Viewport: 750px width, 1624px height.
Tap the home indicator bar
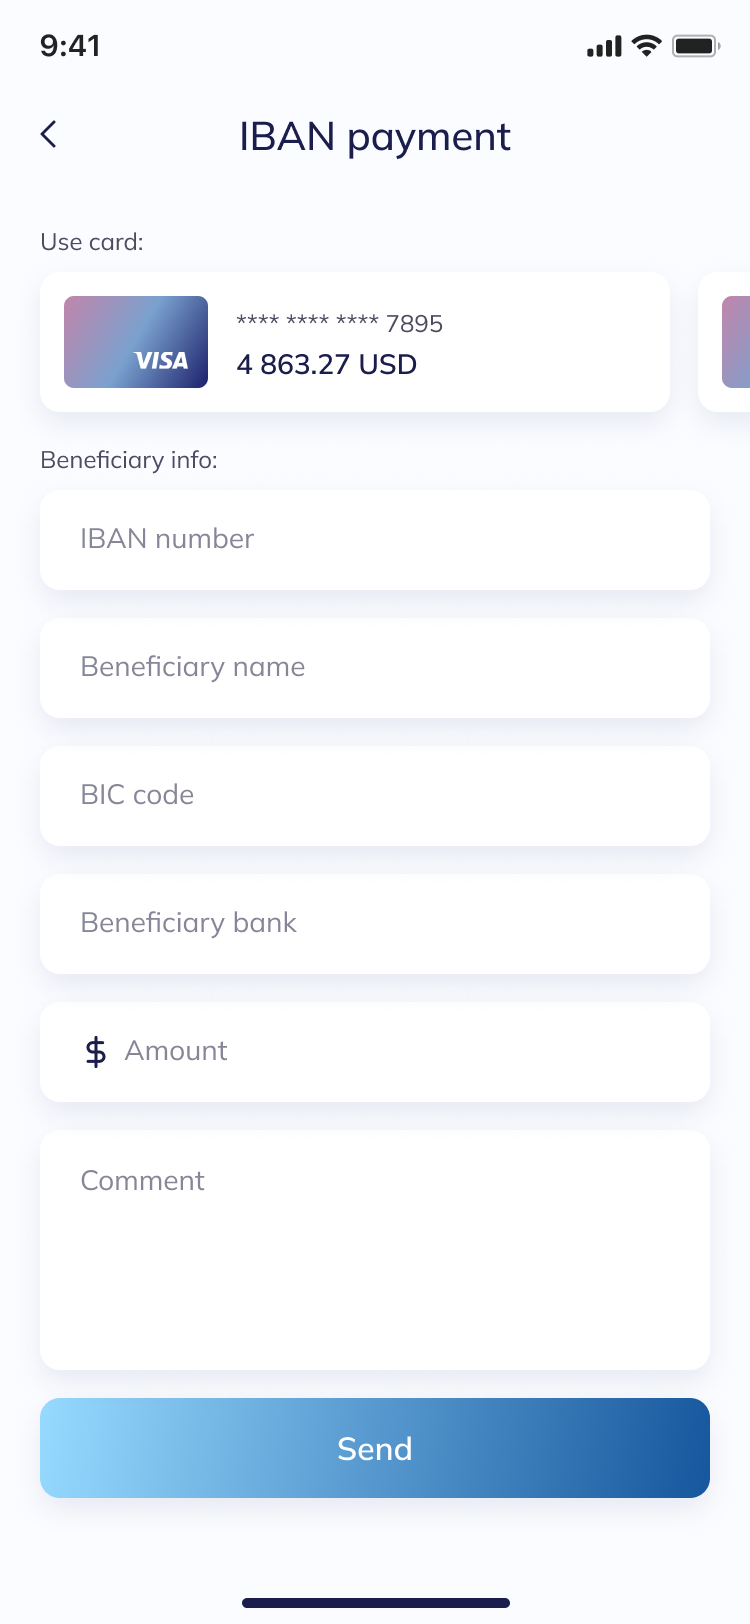coord(375,1603)
